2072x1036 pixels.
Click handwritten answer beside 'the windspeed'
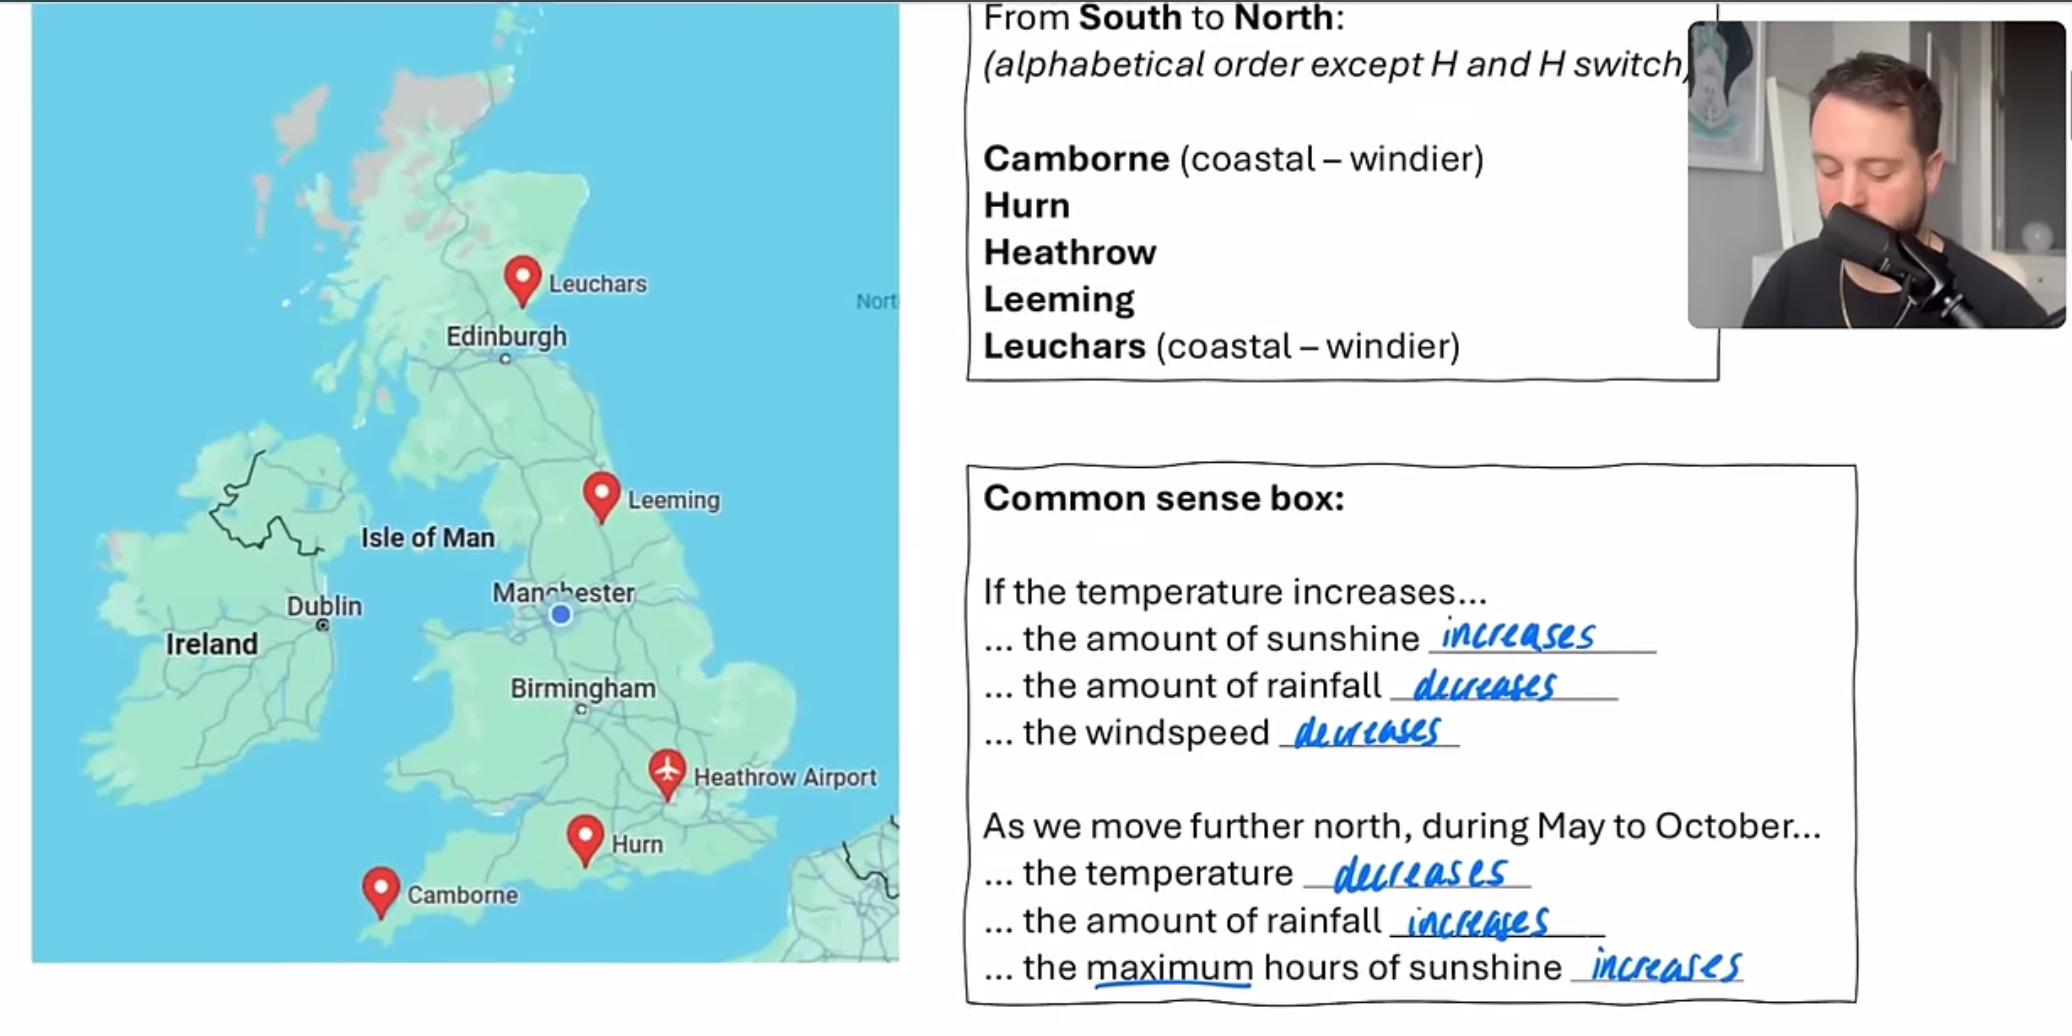pyautogui.click(x=1367, y=732)
